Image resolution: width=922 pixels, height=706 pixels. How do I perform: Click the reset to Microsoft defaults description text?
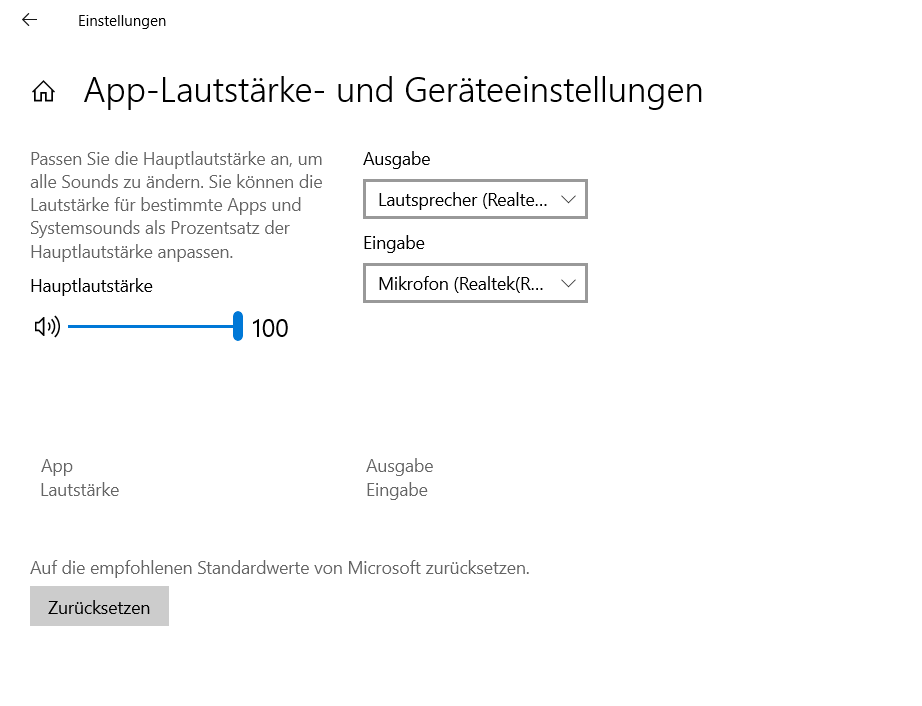tap(280, 568)
